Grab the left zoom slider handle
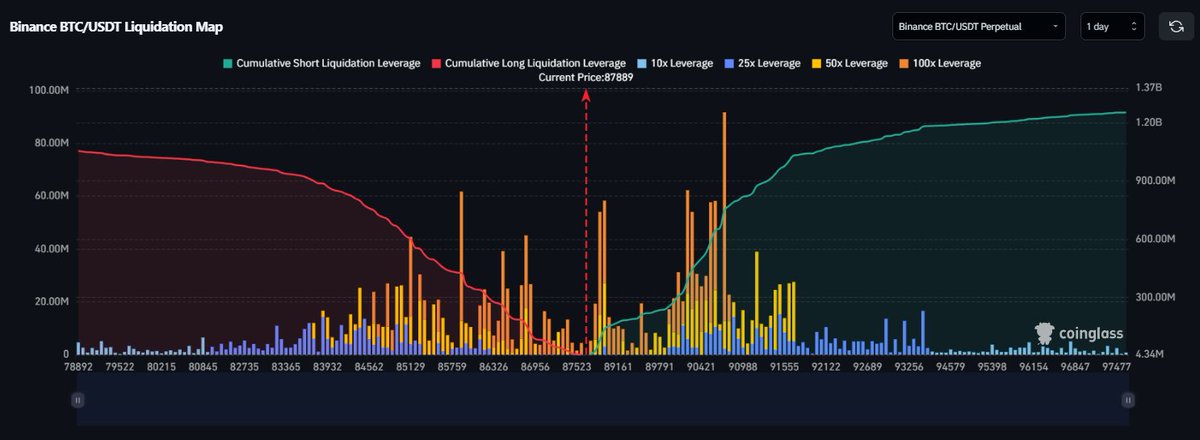 point(77,399)
